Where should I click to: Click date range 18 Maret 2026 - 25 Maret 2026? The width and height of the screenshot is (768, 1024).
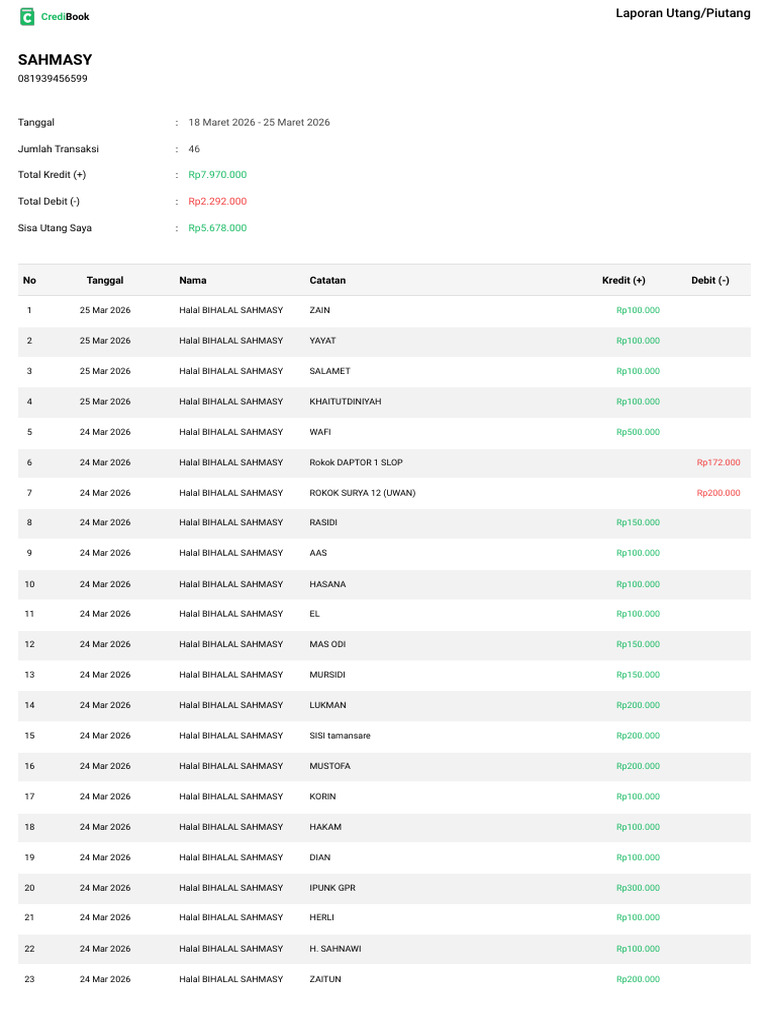259,122
